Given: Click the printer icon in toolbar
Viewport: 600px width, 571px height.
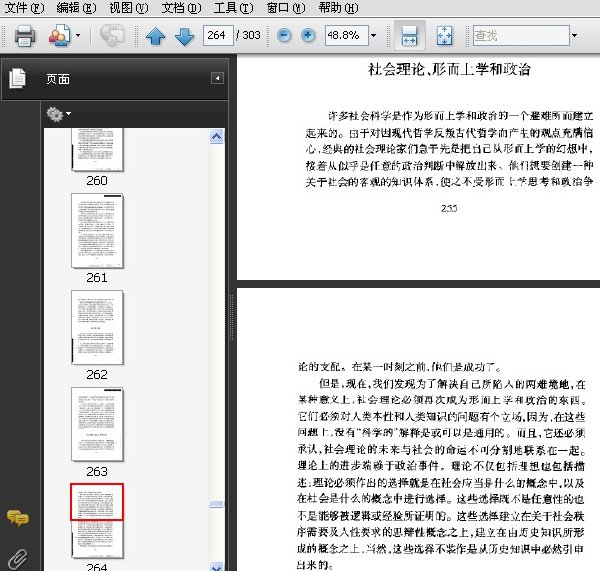Looking at the screenshot, I should pyautogui.click(x=25, y=36).
